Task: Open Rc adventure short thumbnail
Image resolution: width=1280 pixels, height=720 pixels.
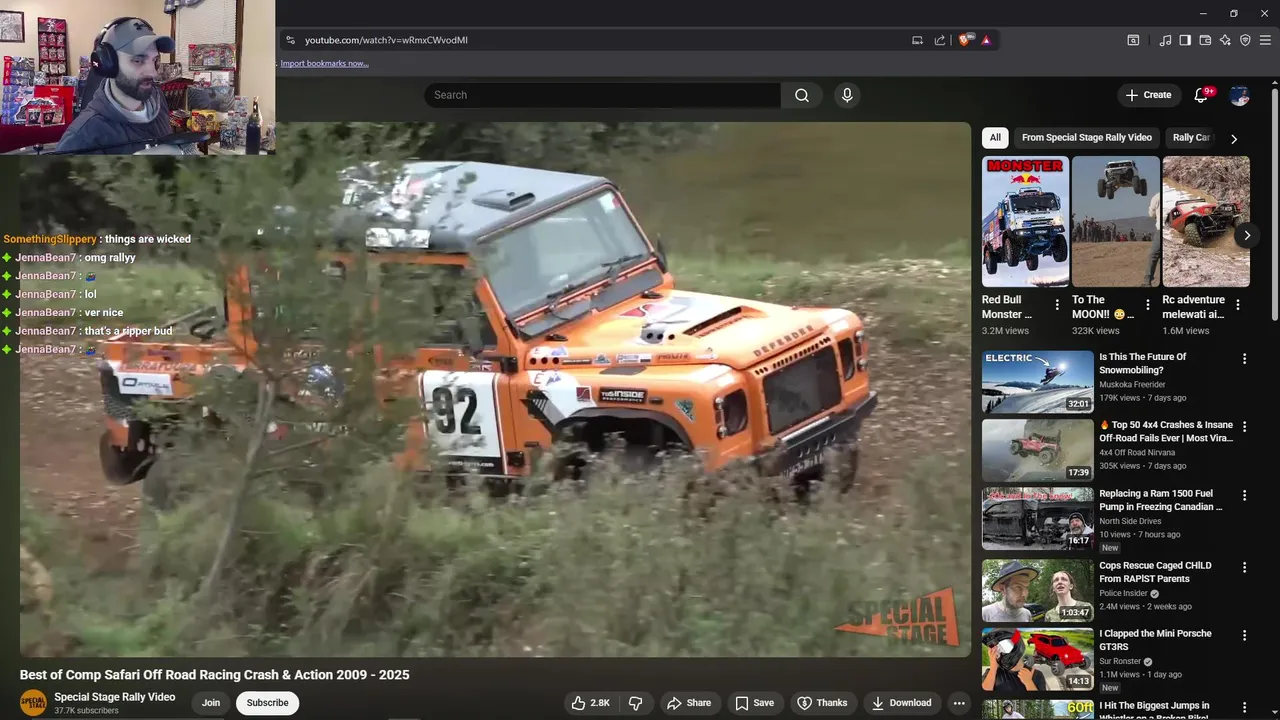Action: point(1206,221)
